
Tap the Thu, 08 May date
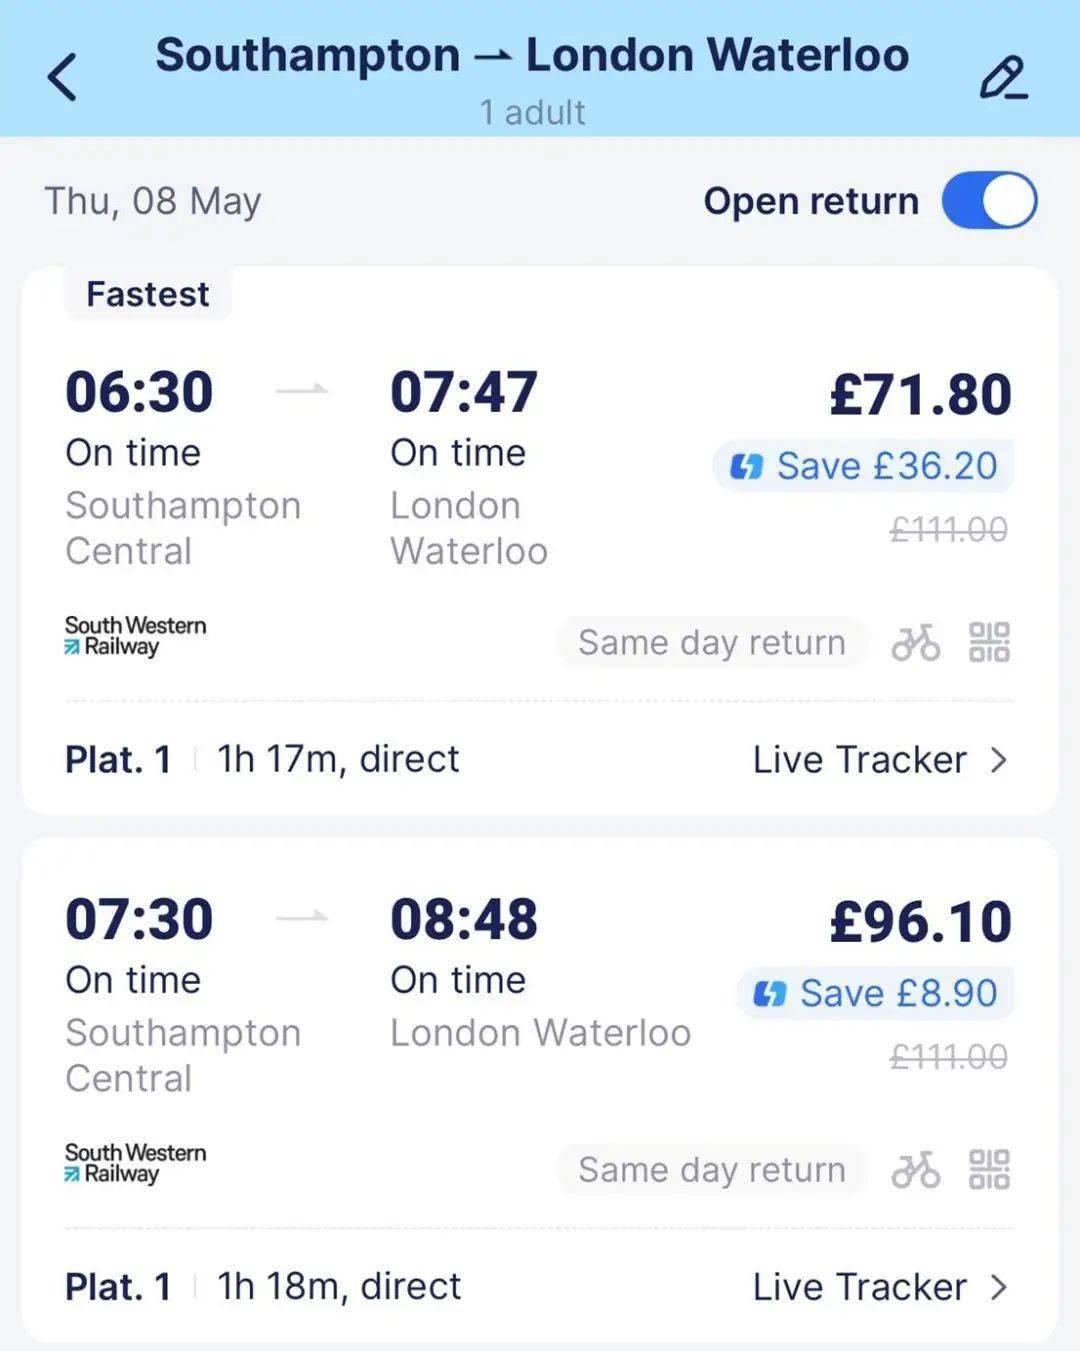tap(153, 201)
